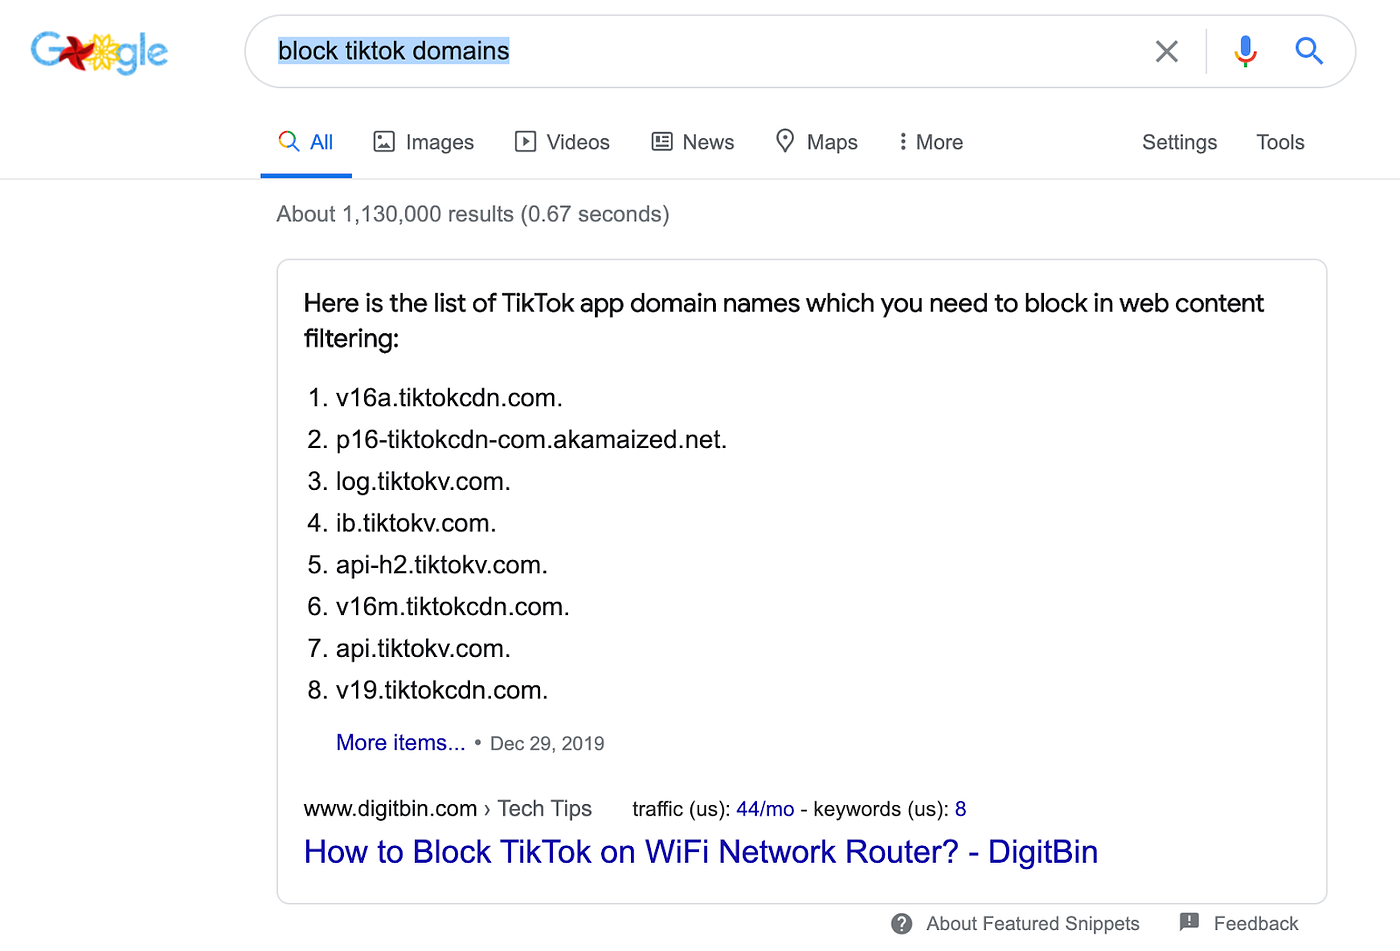The width and height of the screenshot is (1400, 951).
Task: Expand the snippet with More items link
Action: pos(400,742)
